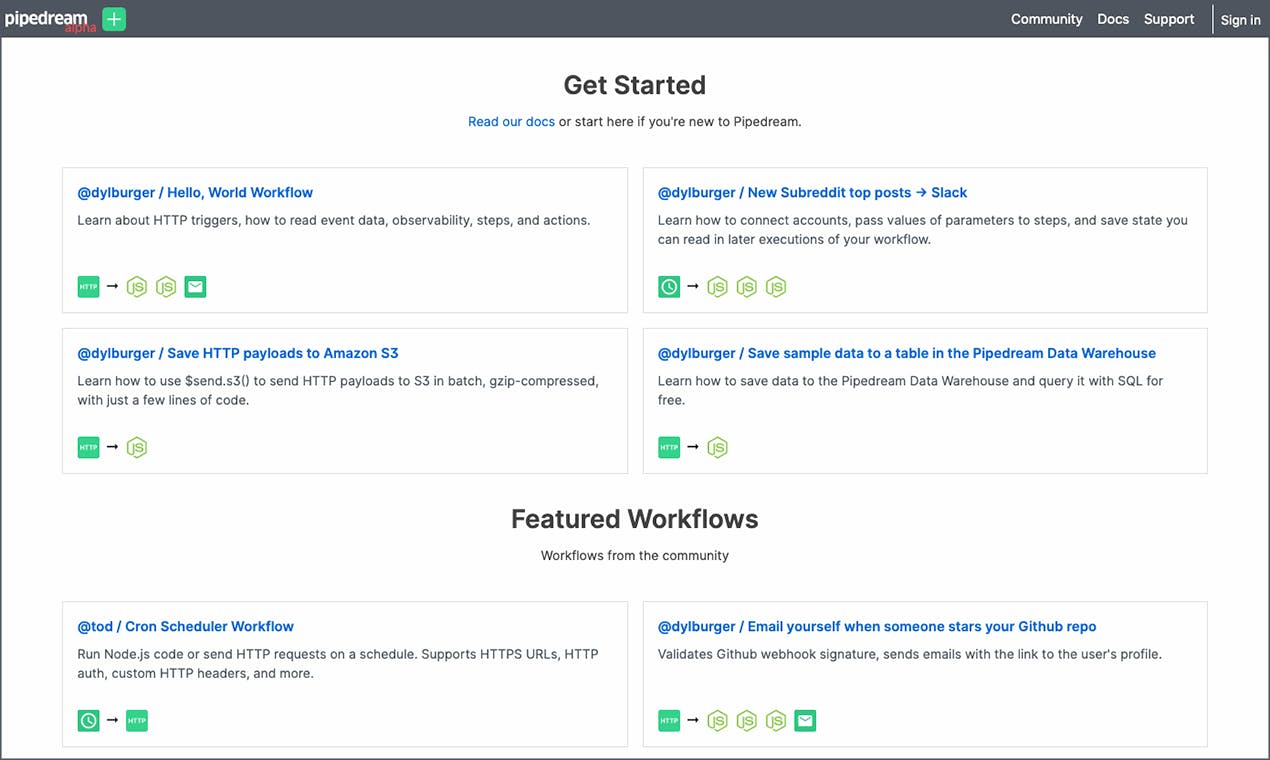This screenshot has height=760, width=1270.
Task: Open @dylburger / Hello, World Workflow link
Action: 195,192
